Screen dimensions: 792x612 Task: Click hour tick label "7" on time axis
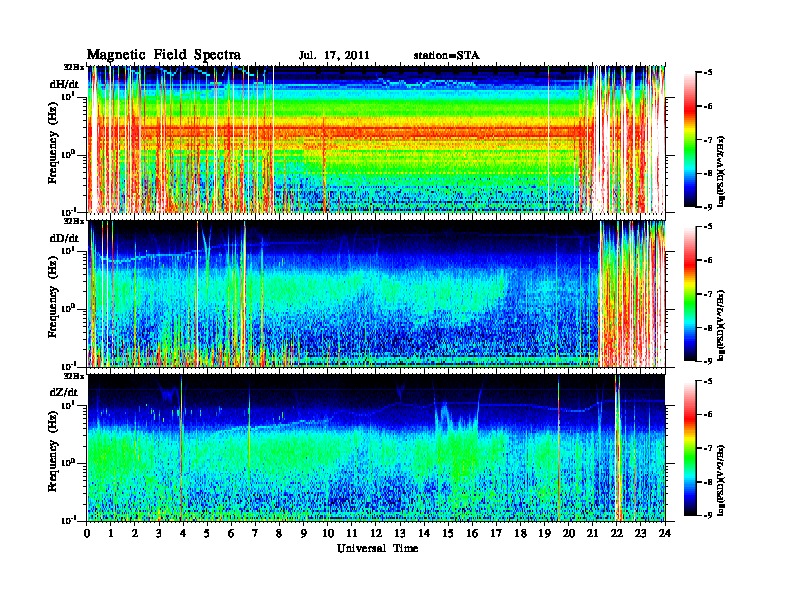(255, 533)
